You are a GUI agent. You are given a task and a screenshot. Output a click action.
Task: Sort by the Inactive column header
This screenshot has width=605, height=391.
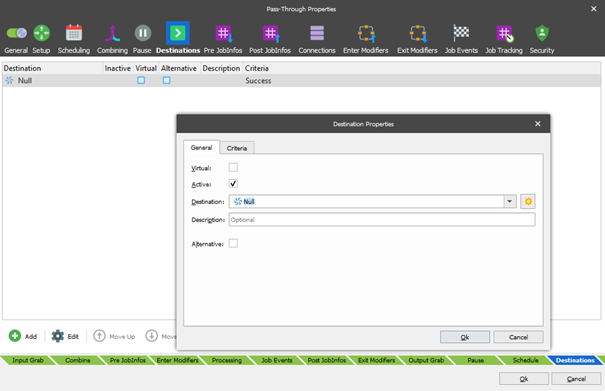tap(118, 68)
